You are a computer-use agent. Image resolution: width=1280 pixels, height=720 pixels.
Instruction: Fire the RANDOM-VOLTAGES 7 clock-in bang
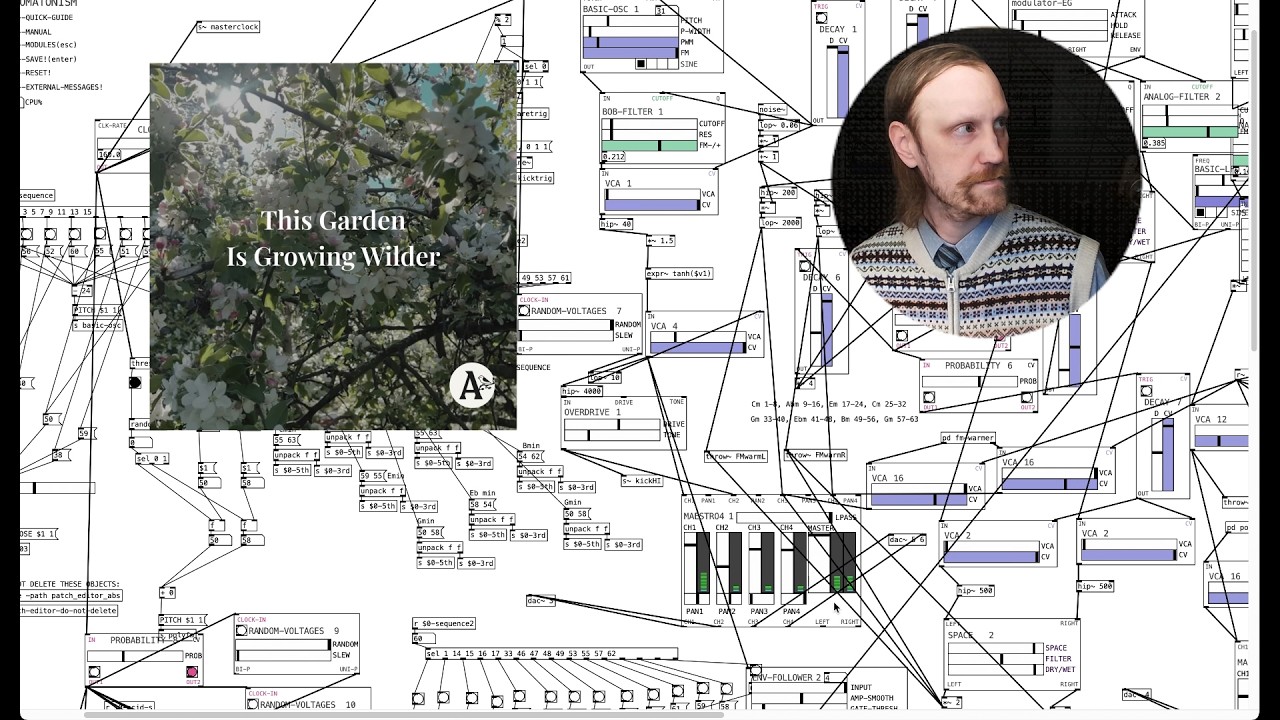(524, 311)
